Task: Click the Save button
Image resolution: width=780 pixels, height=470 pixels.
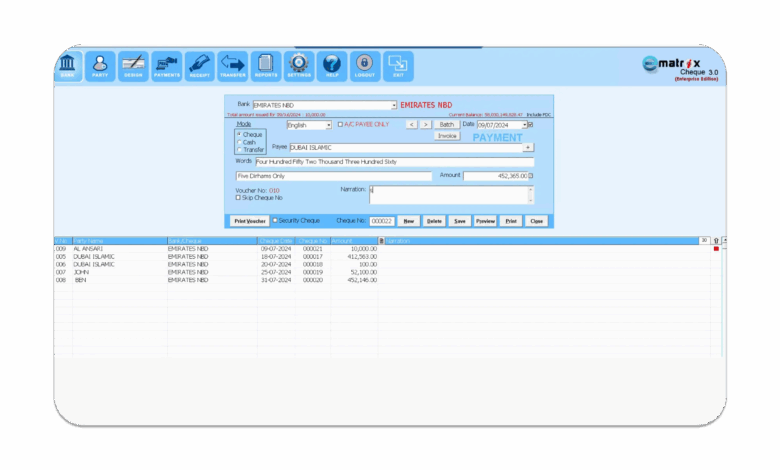Action: (x=460, y=221)
